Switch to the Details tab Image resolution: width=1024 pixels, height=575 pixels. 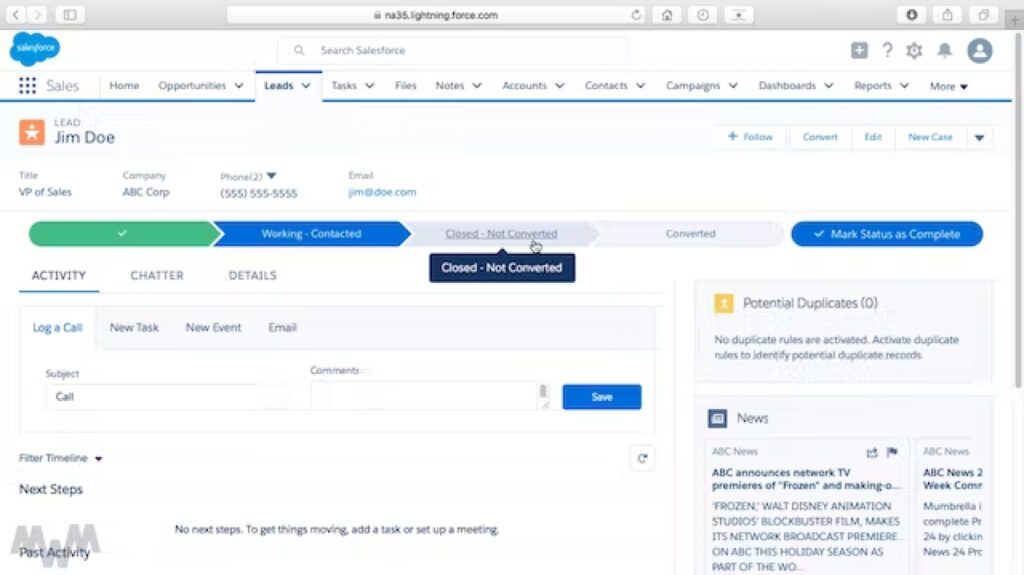coord(253,276)
